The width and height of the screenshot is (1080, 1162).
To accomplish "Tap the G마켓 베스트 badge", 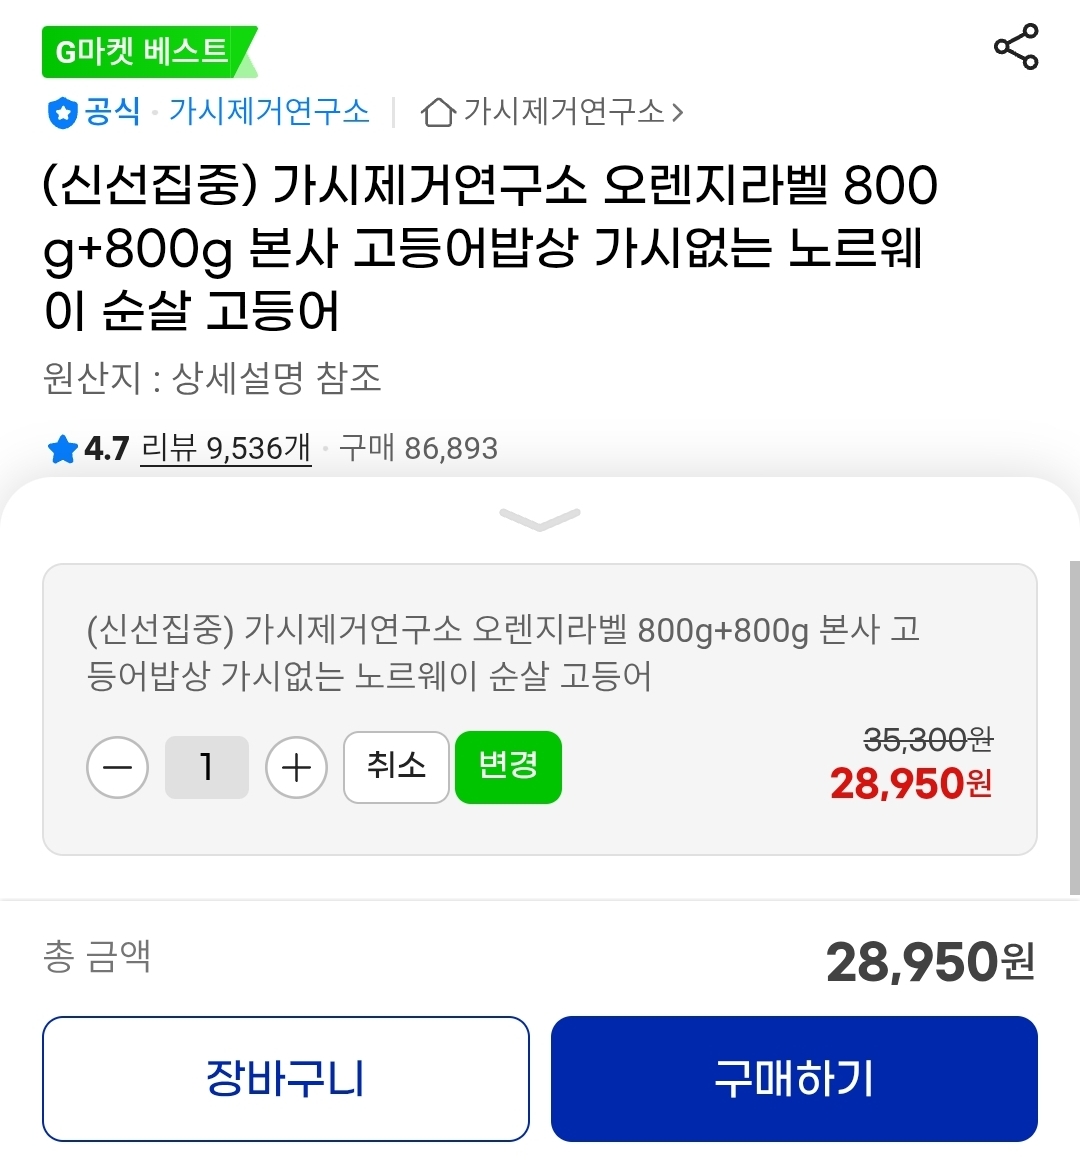I will (x=146, y=52).
